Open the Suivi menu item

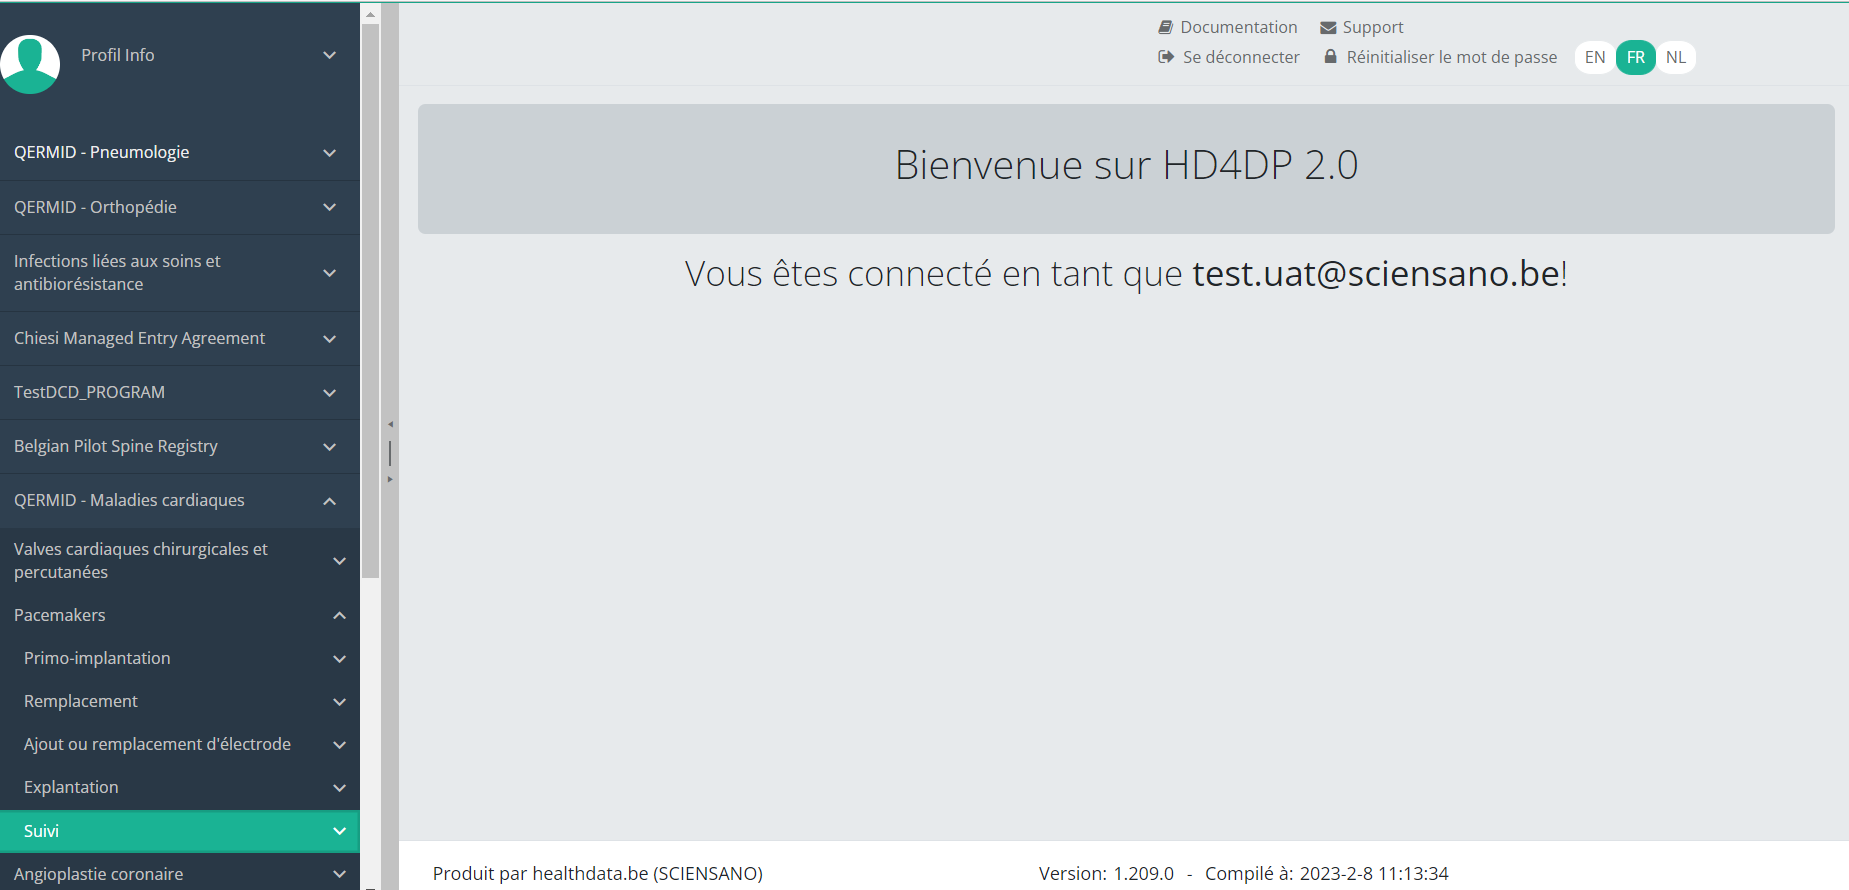pyautogui.click(x=42, y=831)
